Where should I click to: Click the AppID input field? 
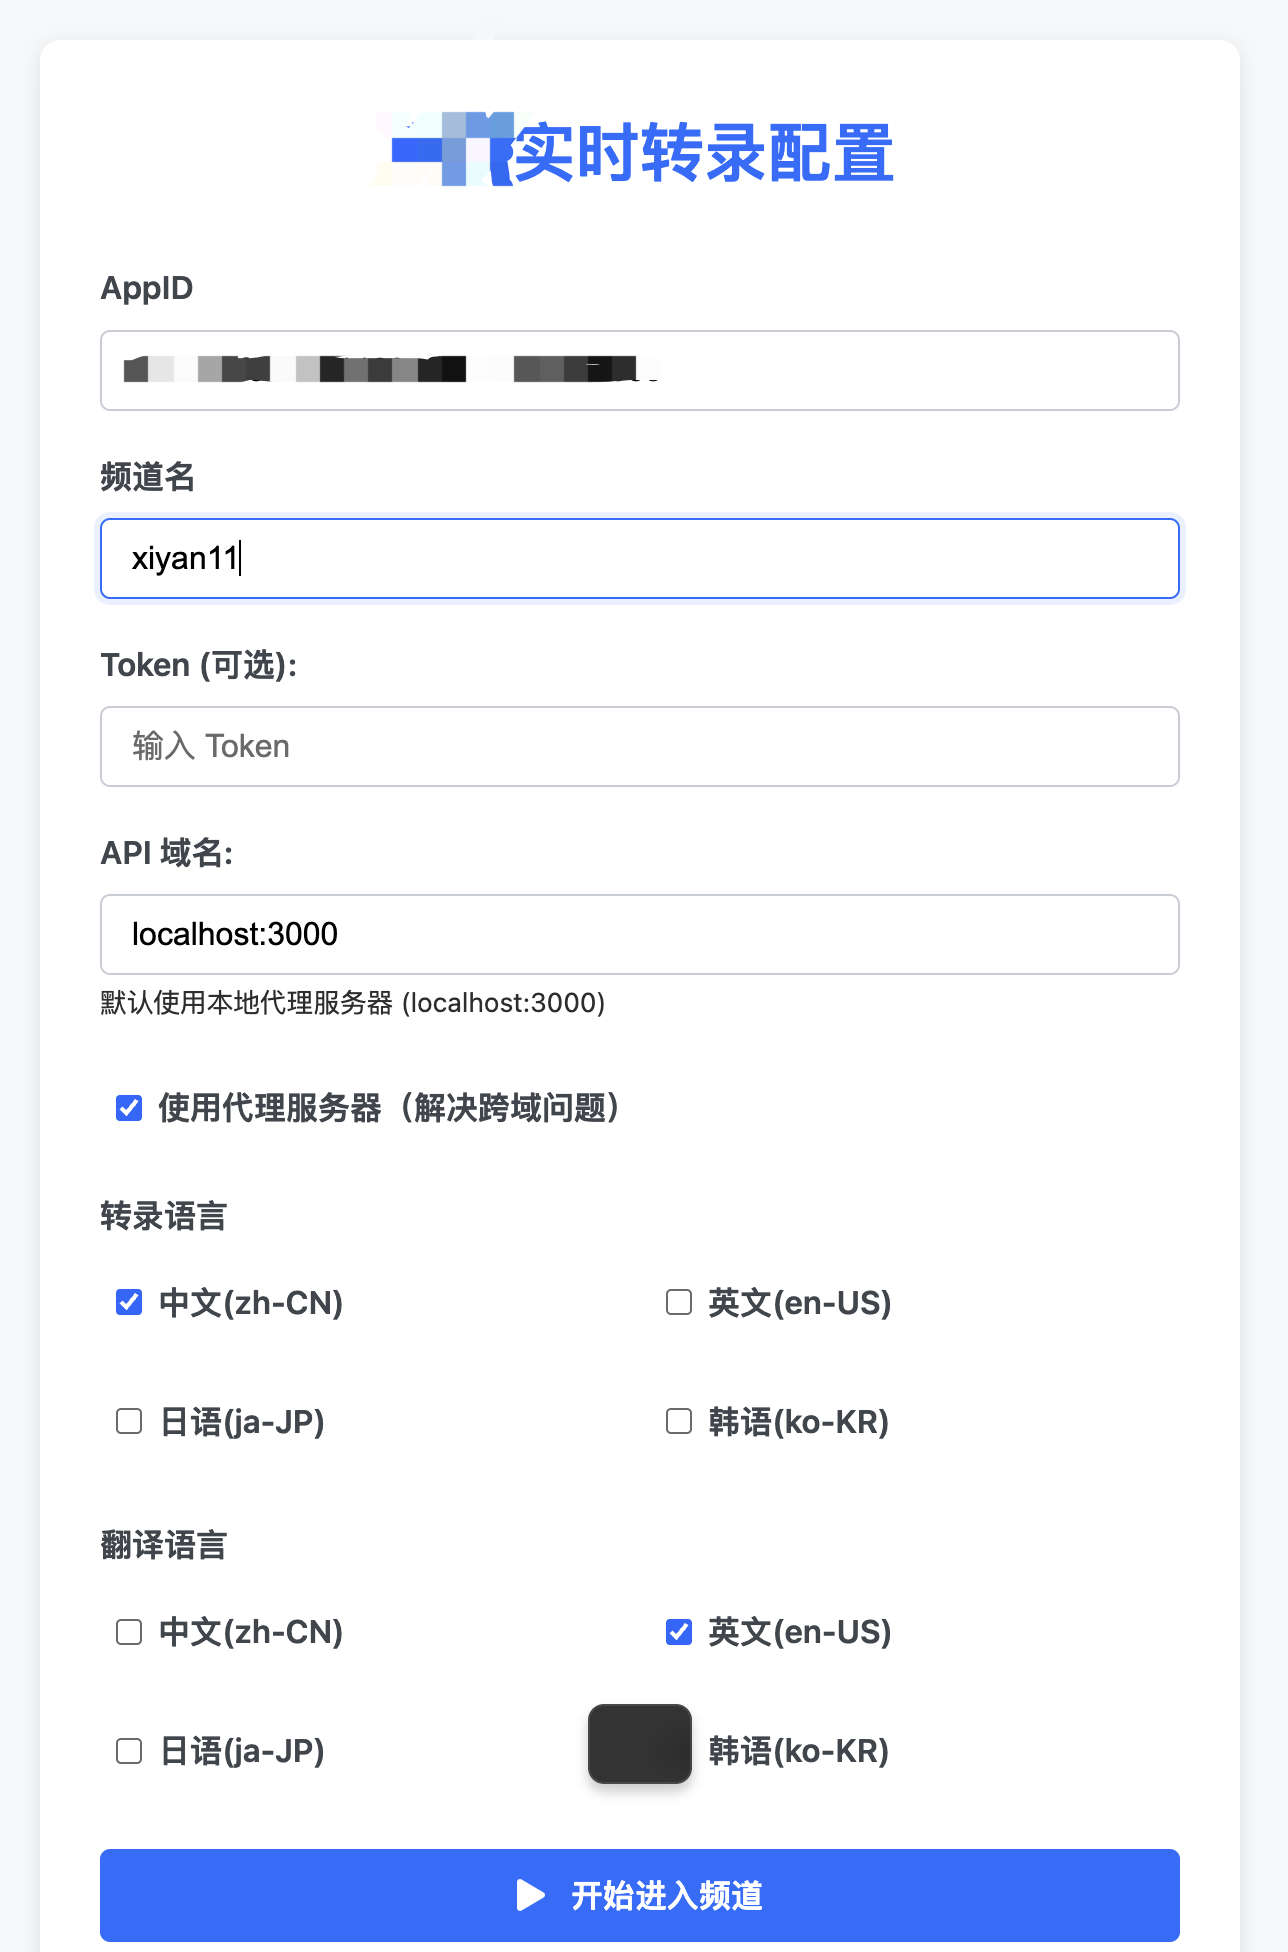pyautogui.click(x=639, y=370)
